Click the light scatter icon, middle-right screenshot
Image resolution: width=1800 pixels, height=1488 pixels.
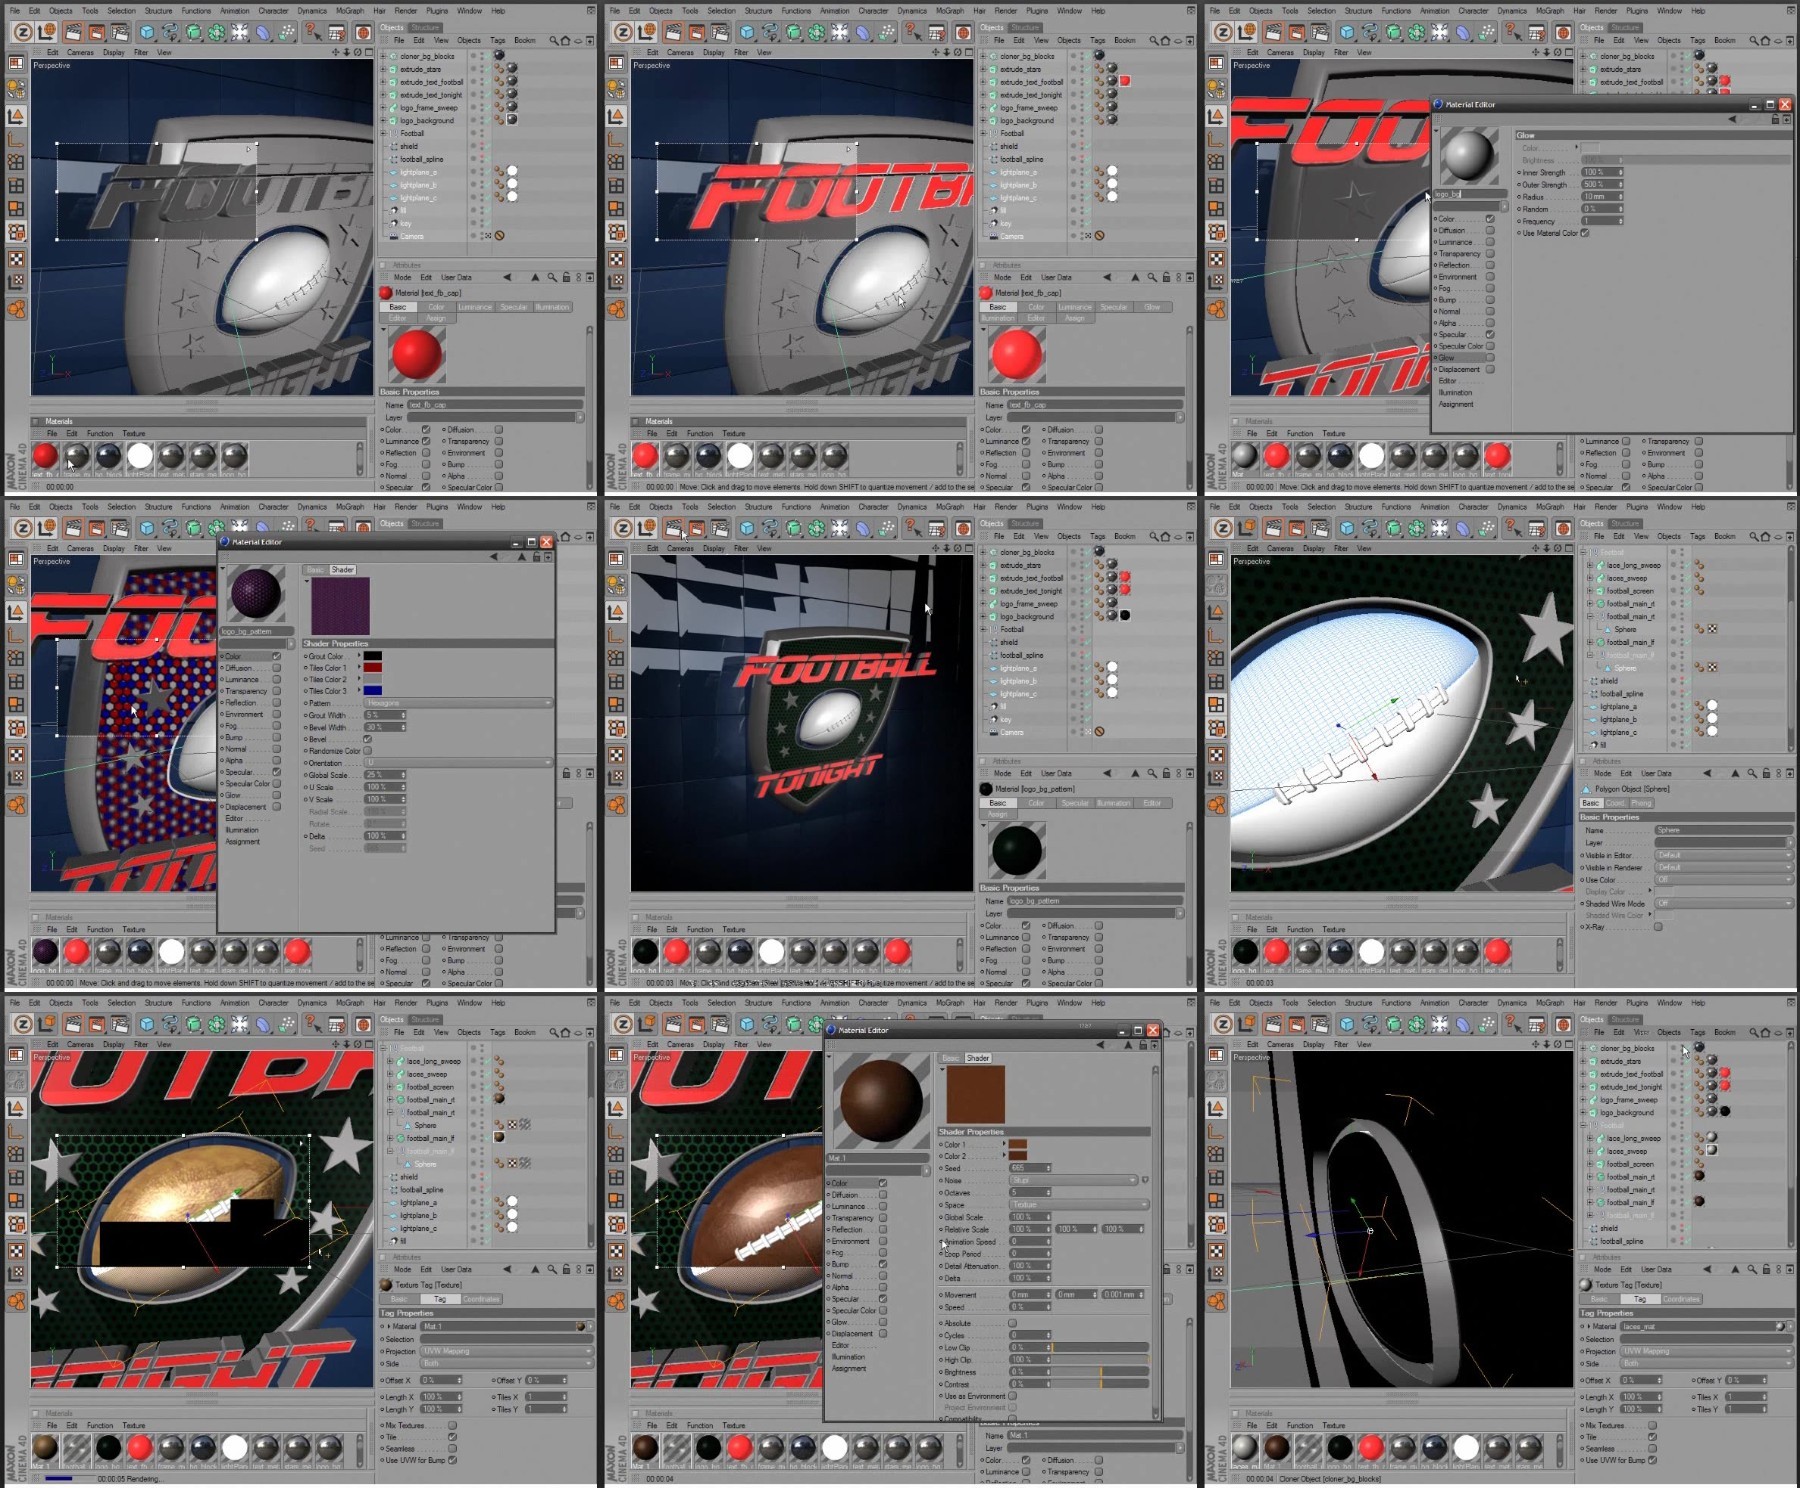click(1439, 528)
